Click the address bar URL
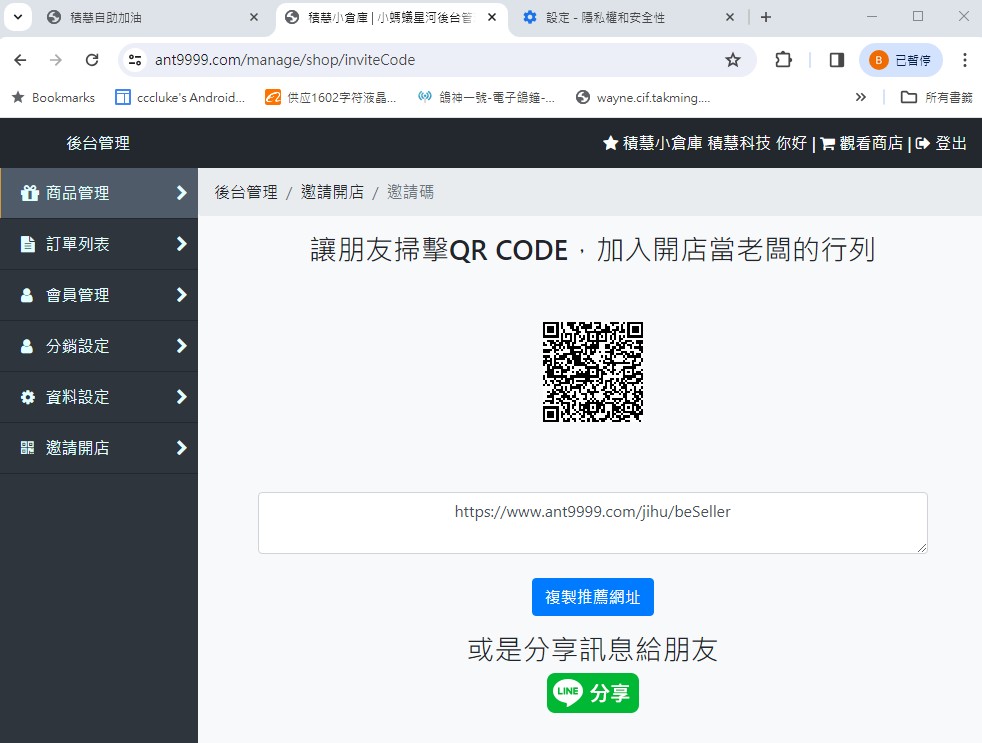This screenshot has height=743, width=982. (x=285, y=60)
